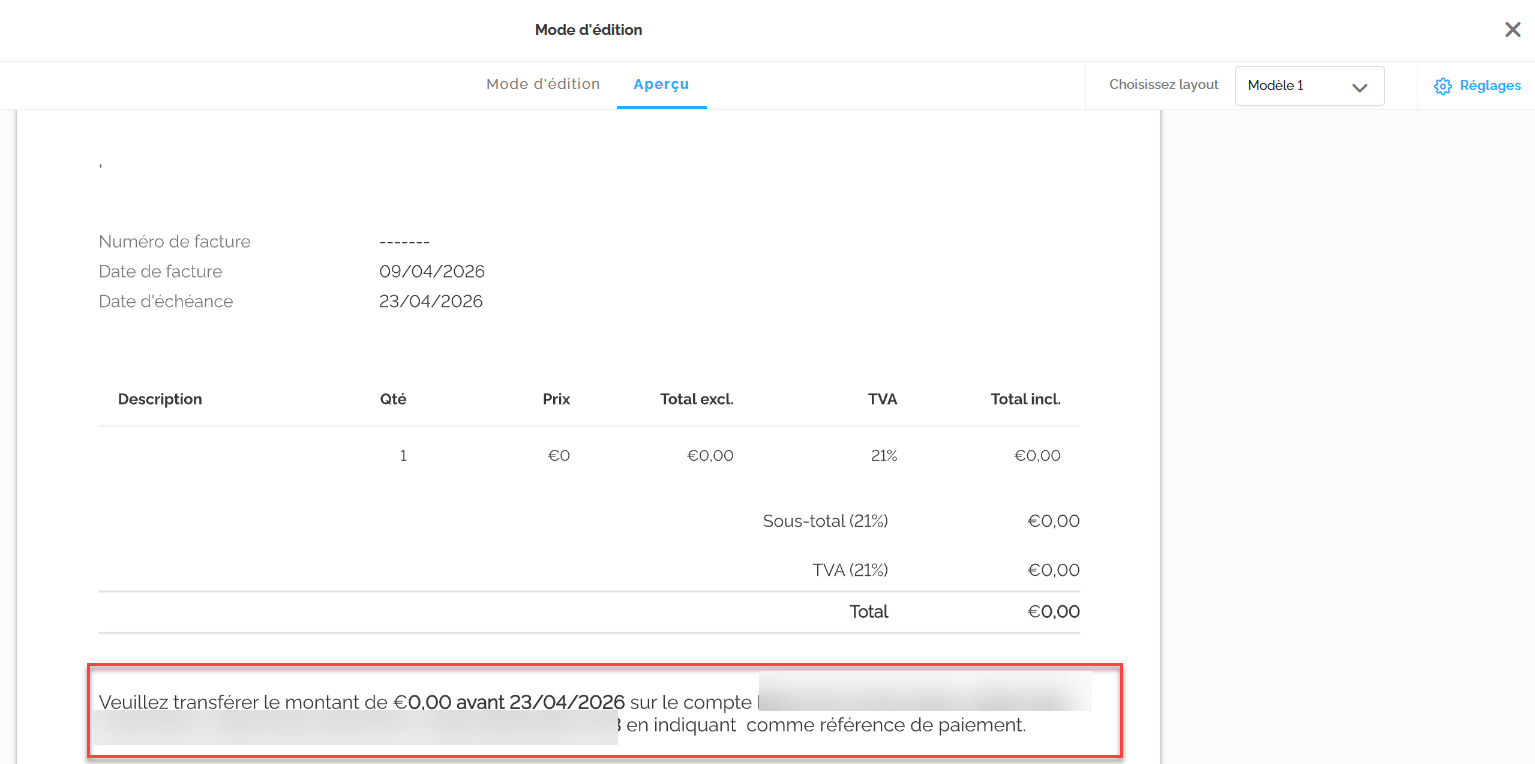1535x764 pixels.
Task: Click the Sous-total (21%) label
Action: click(825, 521)
